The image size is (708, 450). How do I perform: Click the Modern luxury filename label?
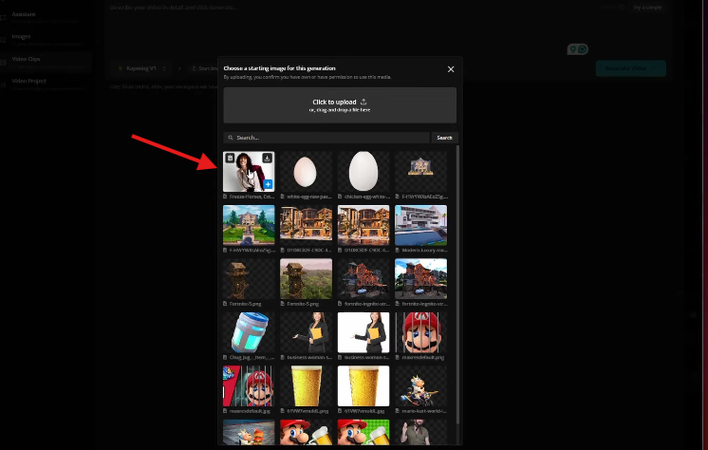[424, 250]
